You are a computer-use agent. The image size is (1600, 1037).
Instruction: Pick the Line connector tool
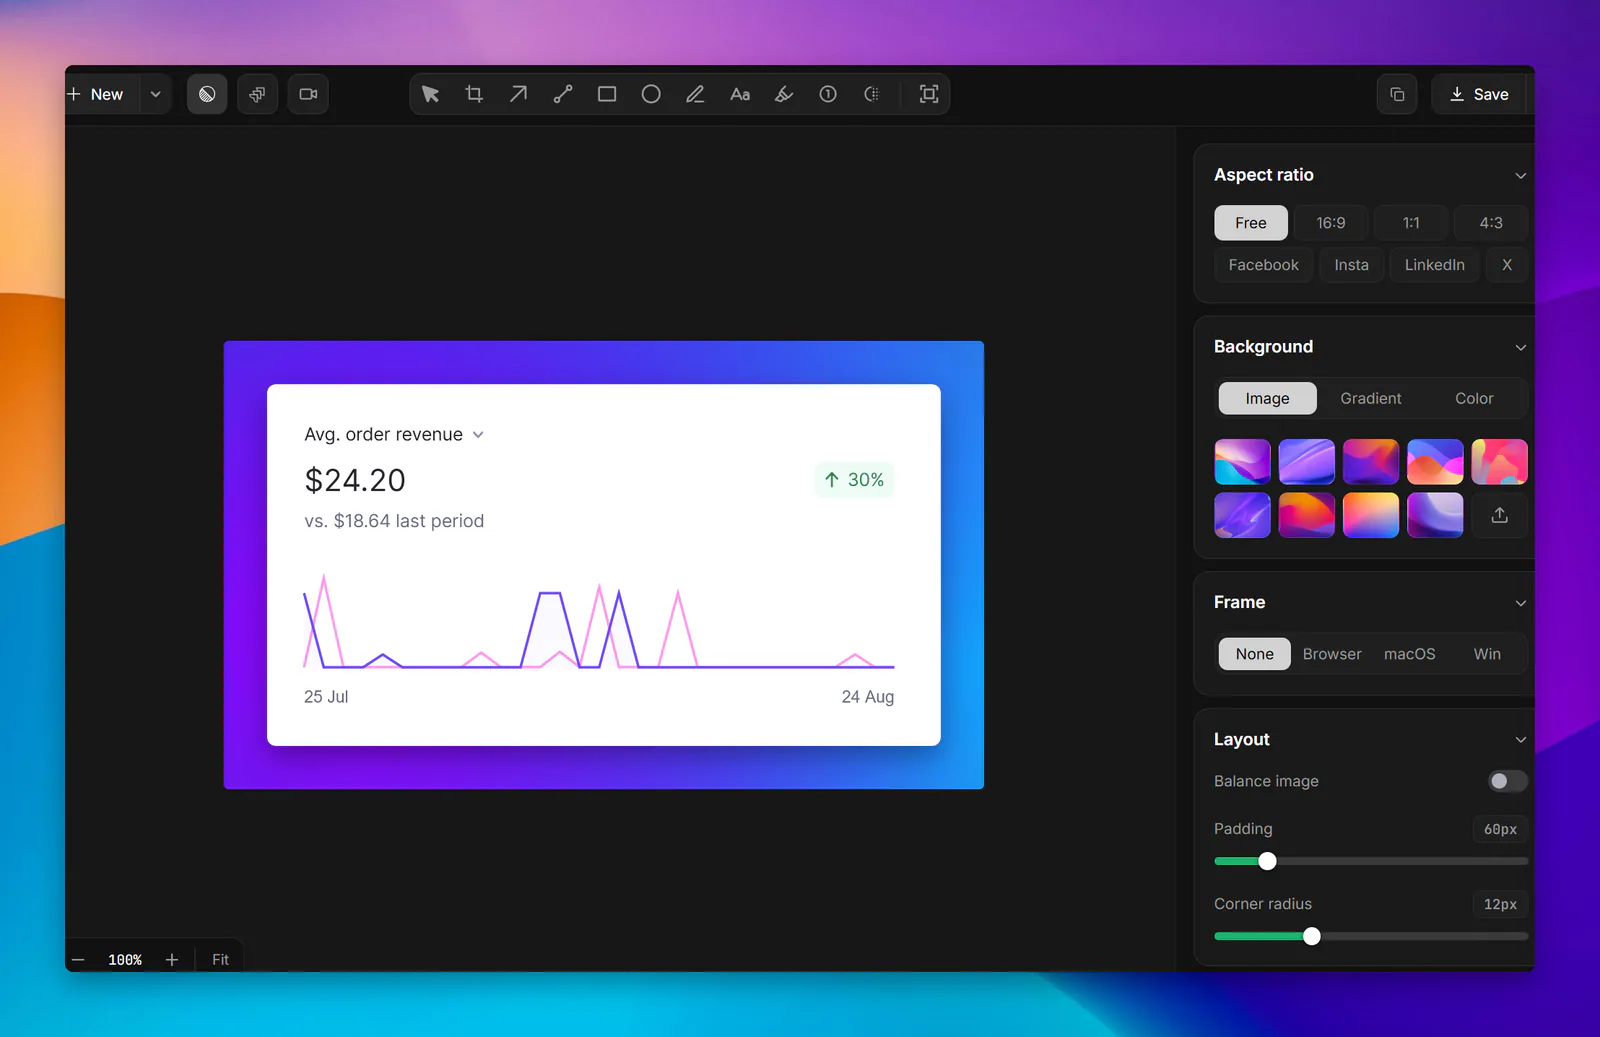[563, 94]
